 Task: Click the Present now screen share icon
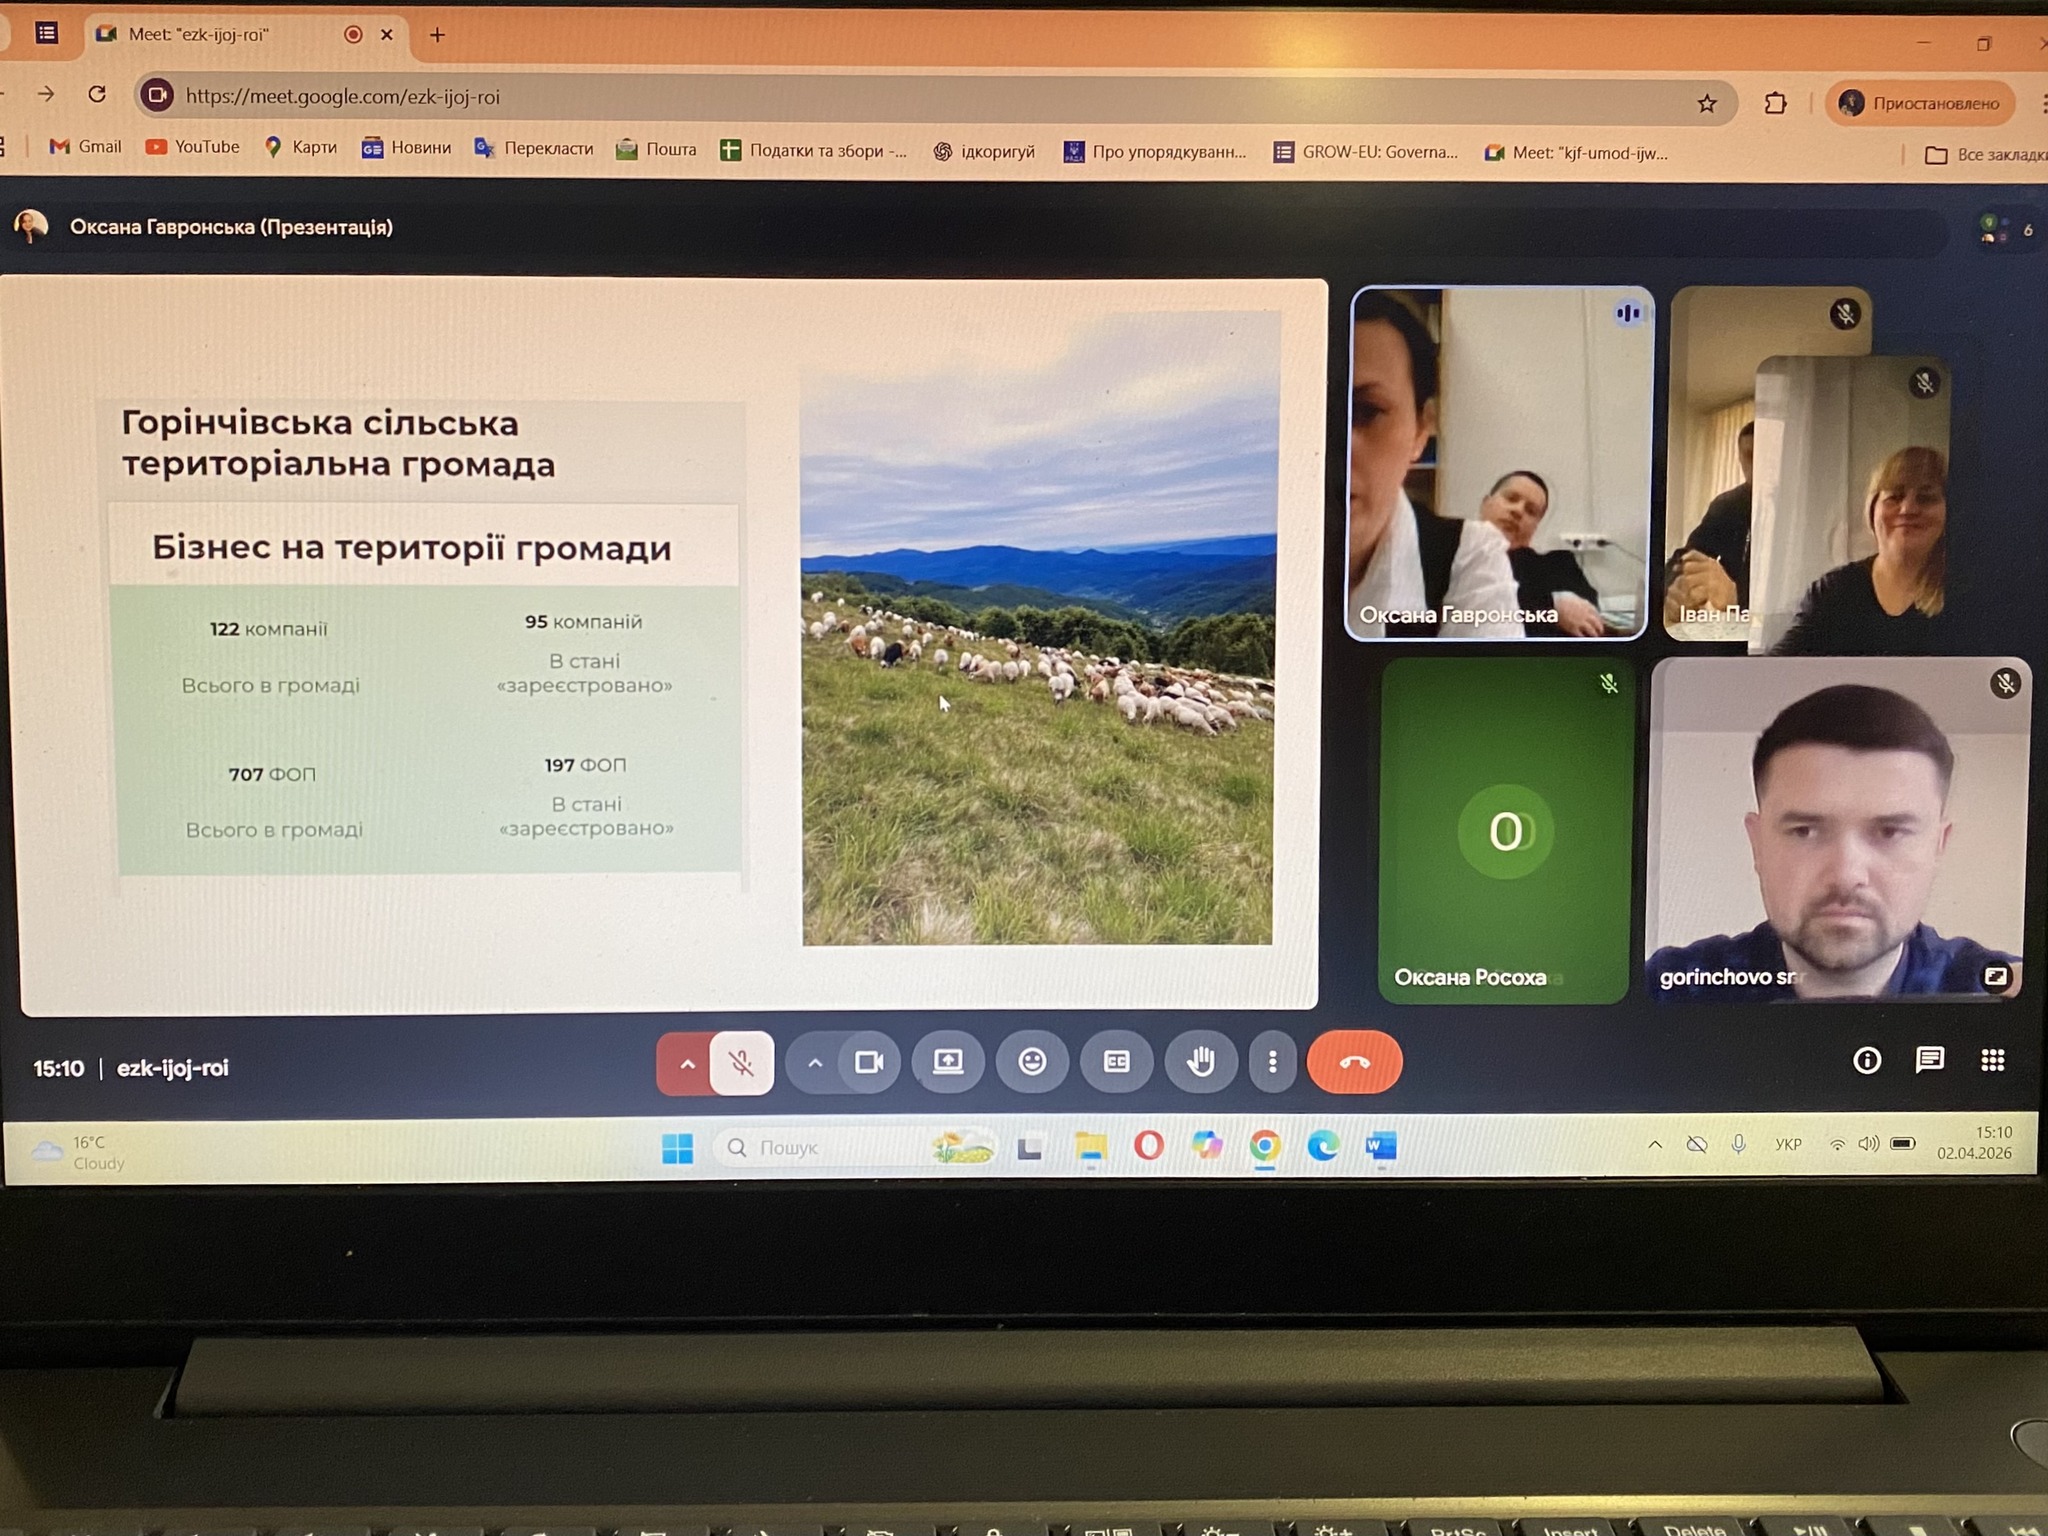coord(948,1061)
